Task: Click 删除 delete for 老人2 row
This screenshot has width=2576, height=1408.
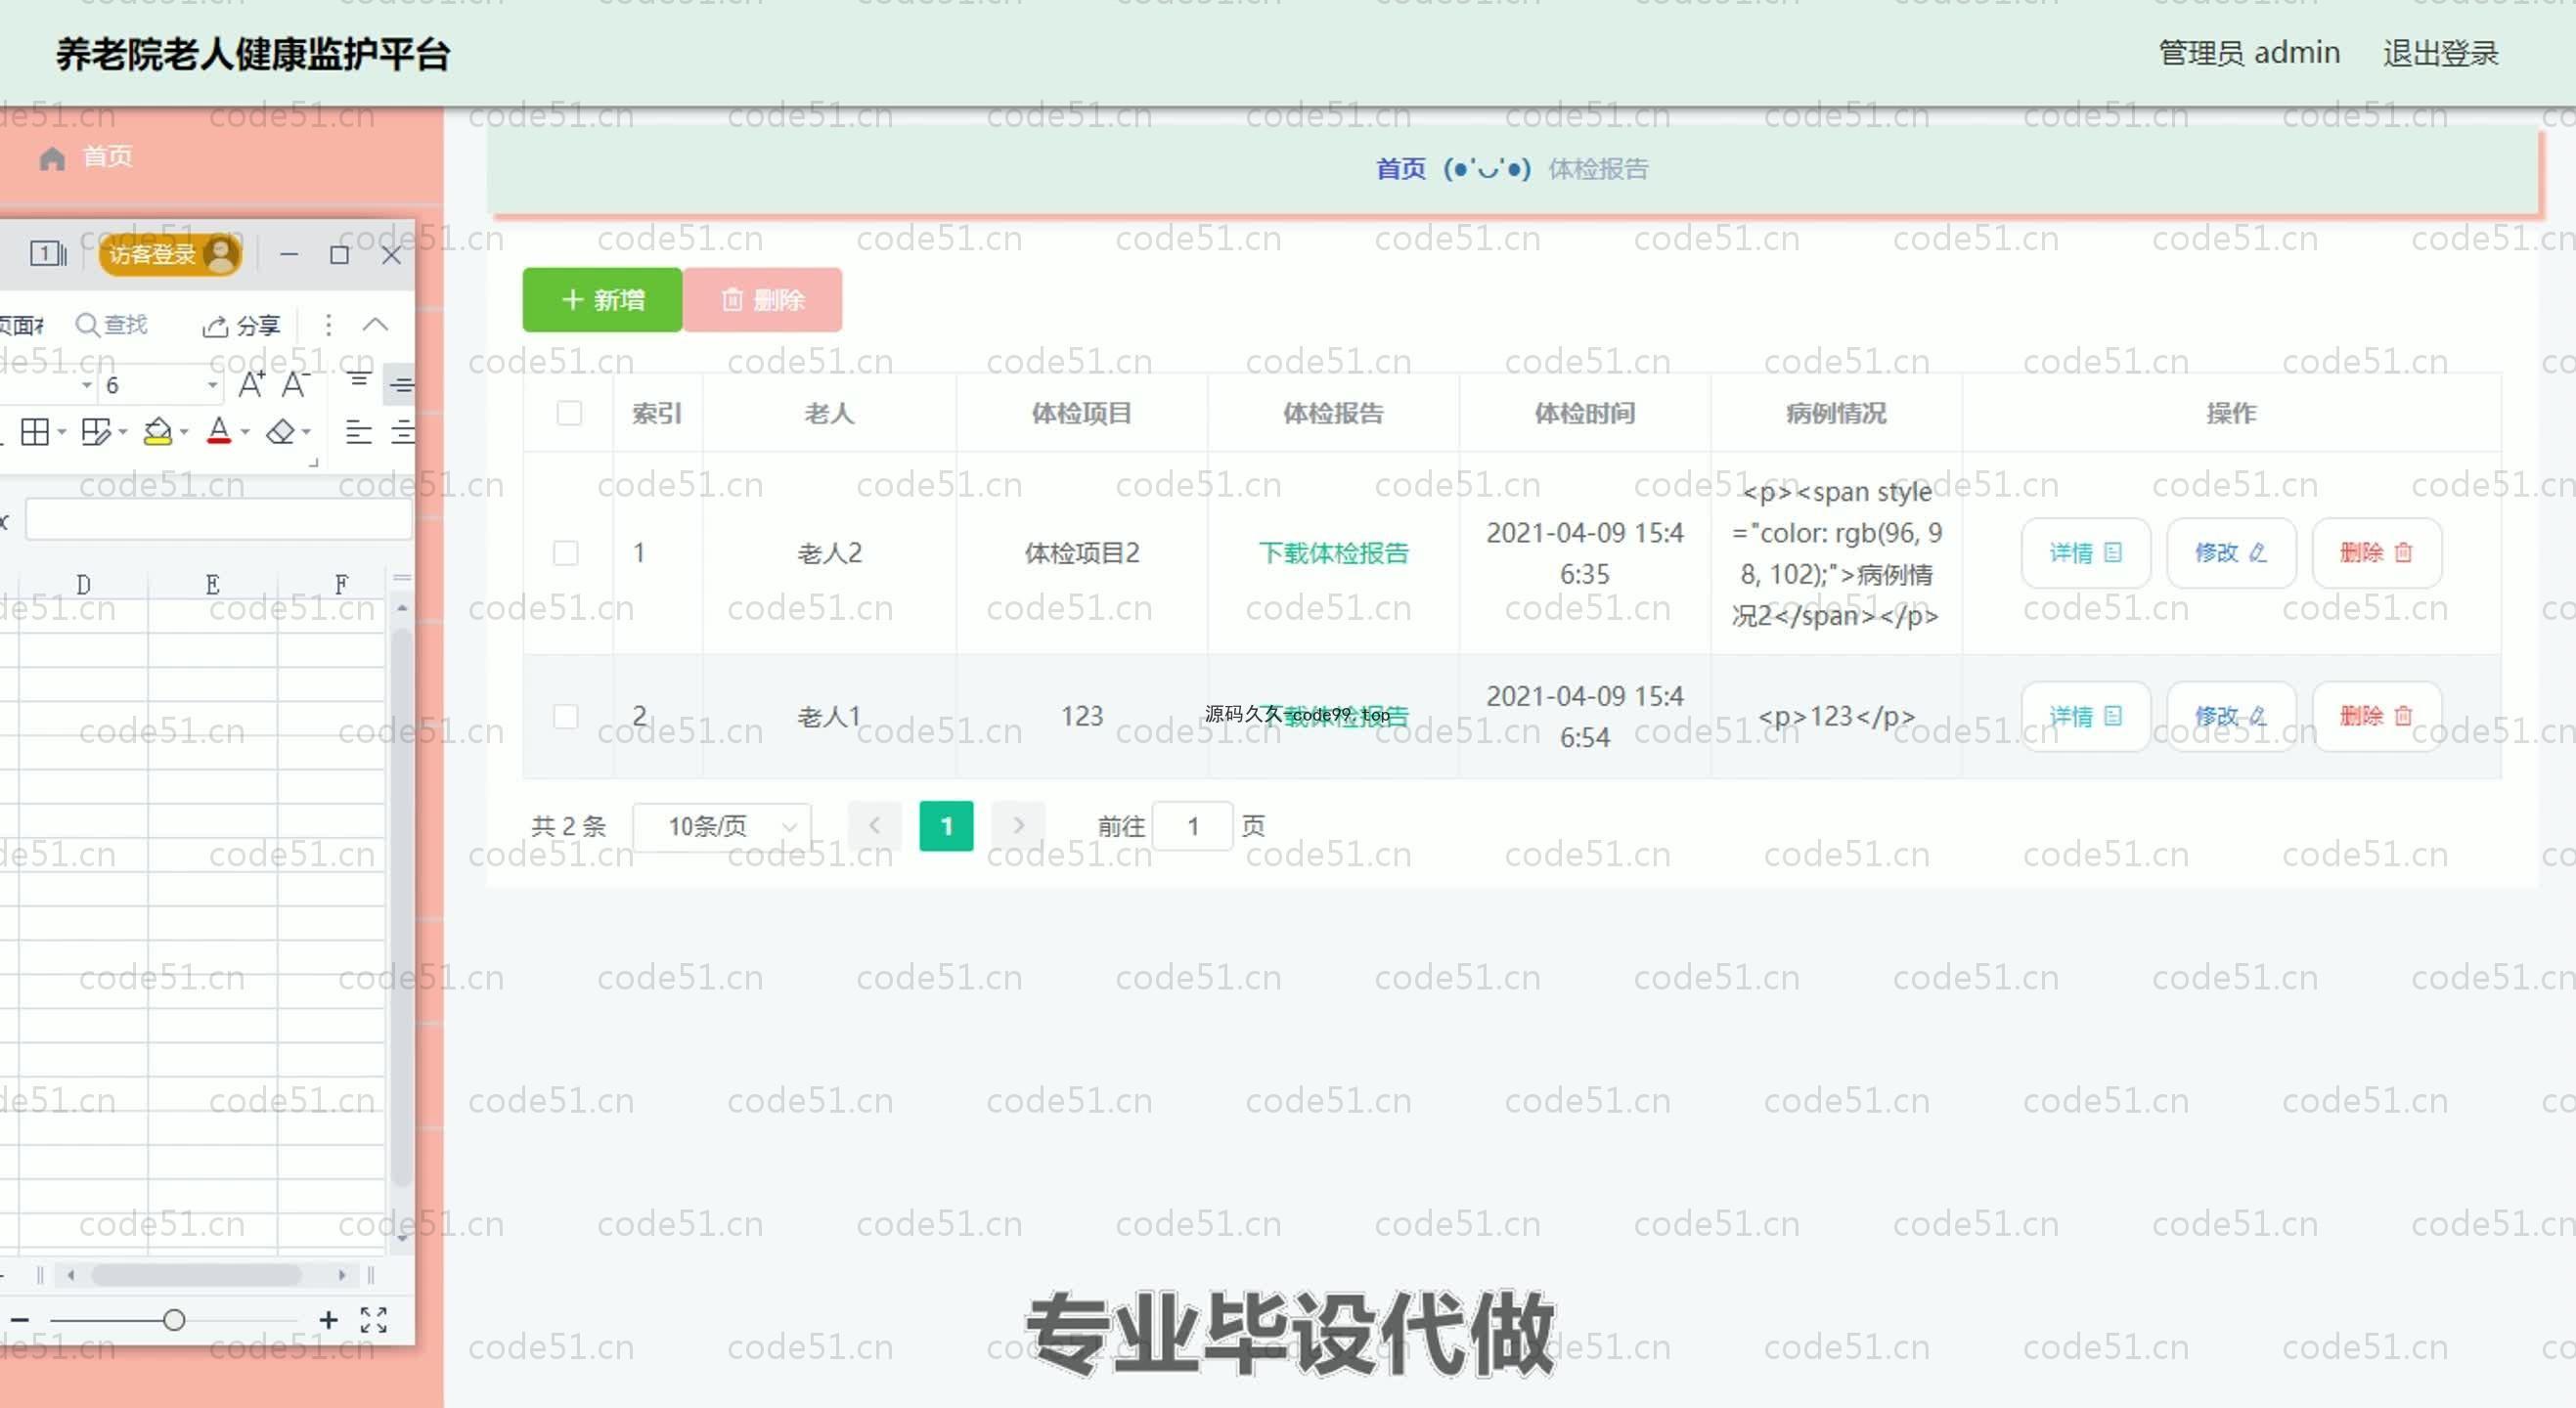Action: [2376, 553]
